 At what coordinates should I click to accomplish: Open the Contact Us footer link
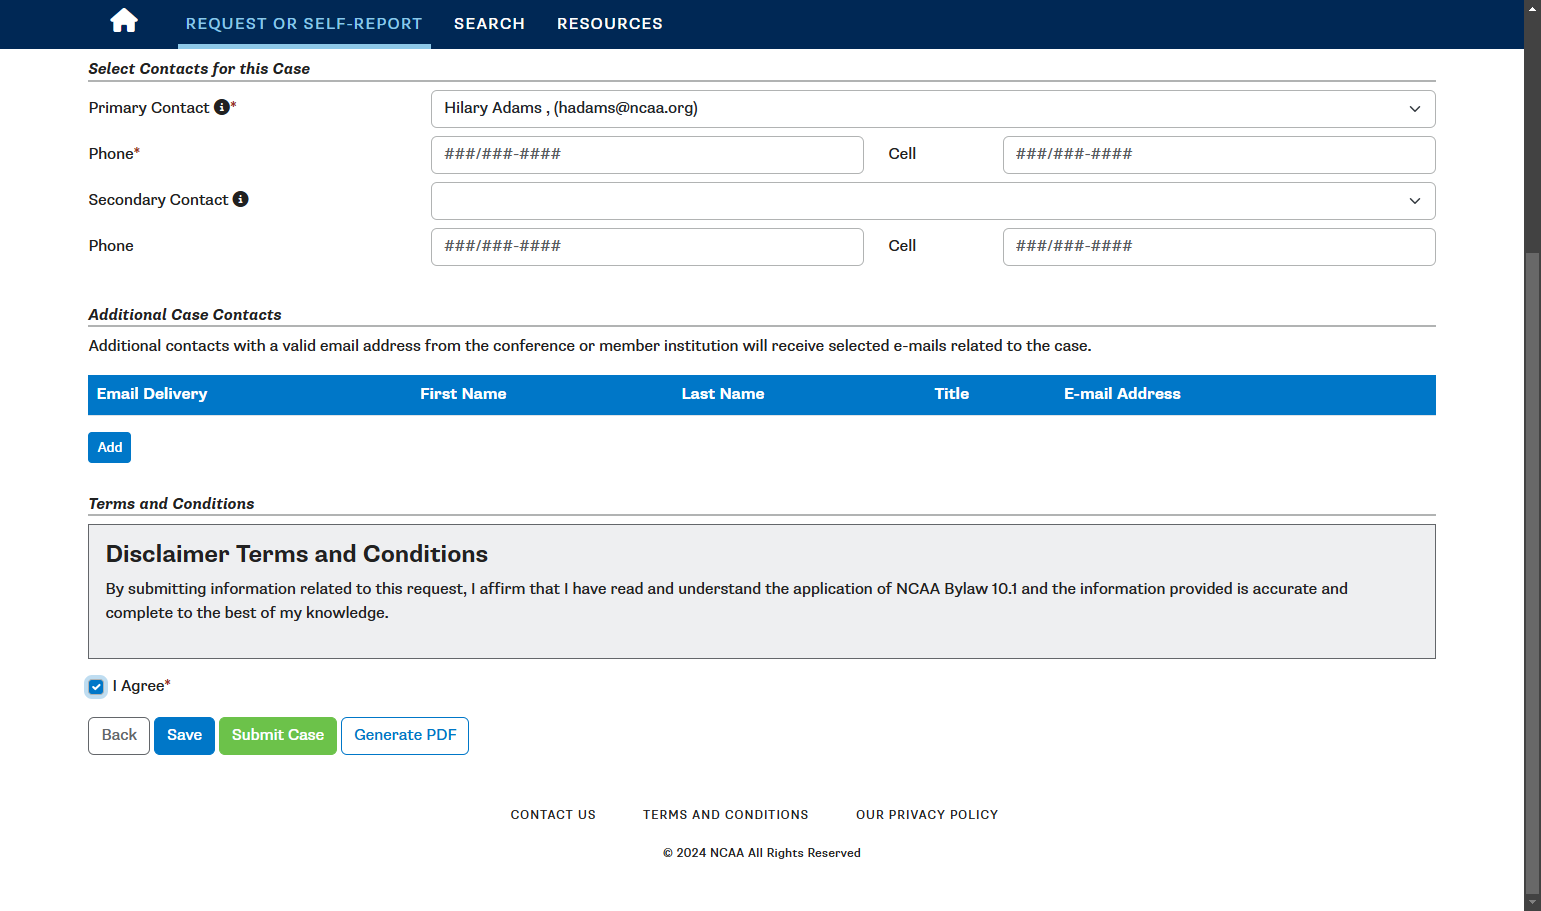553,815
